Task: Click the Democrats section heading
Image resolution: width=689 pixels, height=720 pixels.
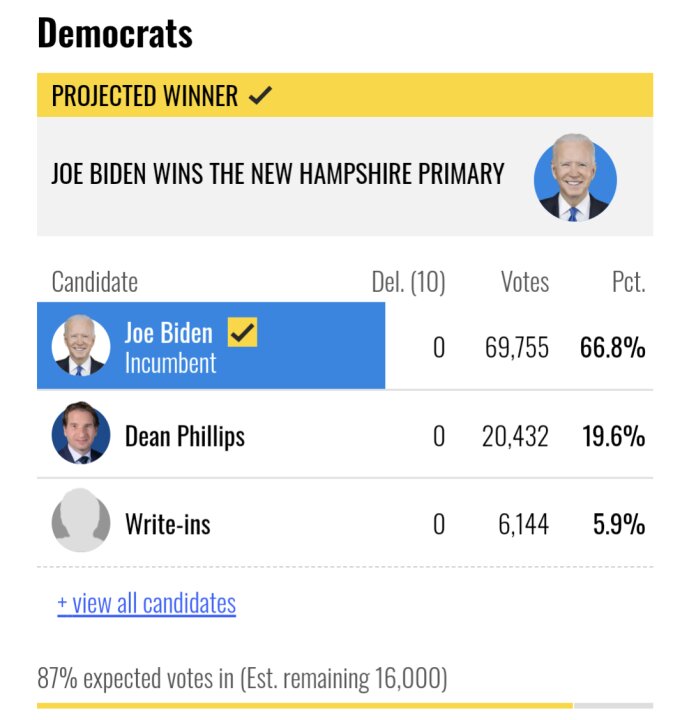Action: tap(115, 33)
